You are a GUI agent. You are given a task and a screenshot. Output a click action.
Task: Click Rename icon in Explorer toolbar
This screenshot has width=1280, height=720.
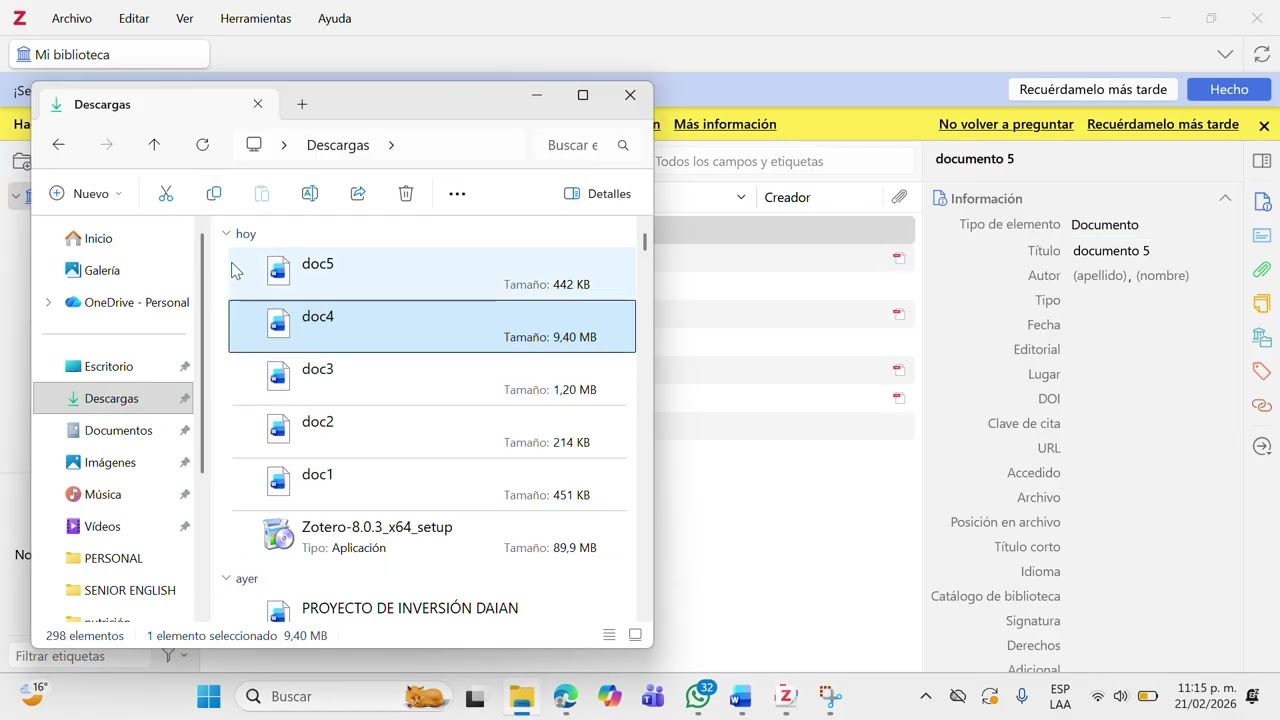[x=310, y=194]
